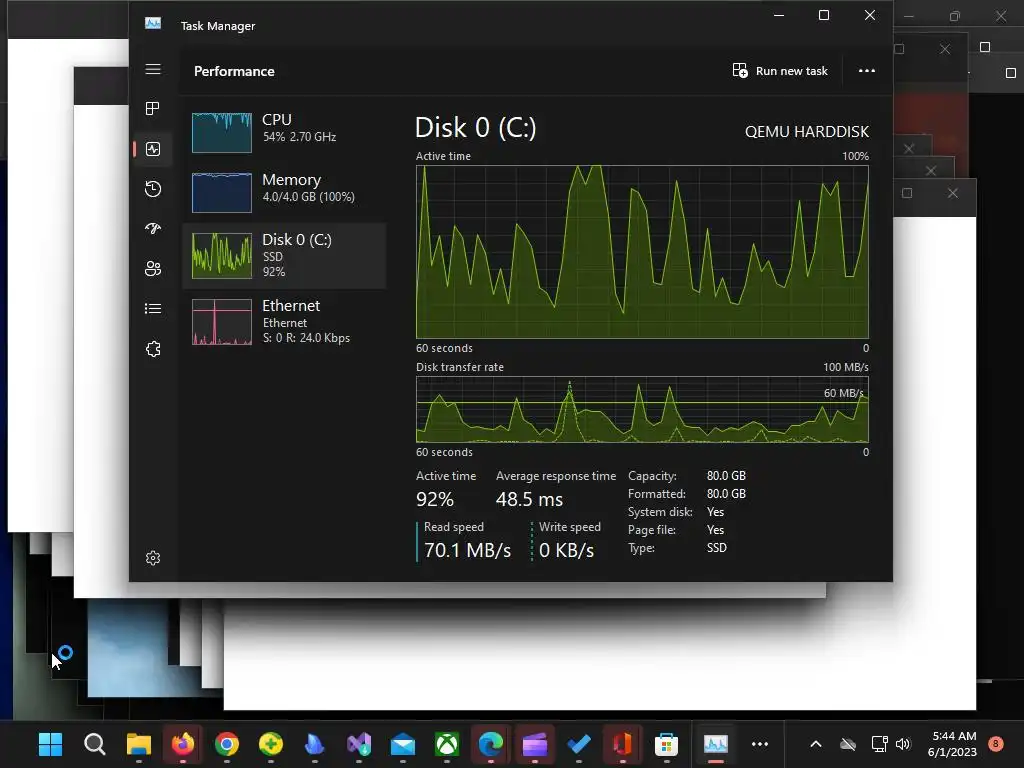Click the Ethernet mini graph thumbnail

coord(222,322)
